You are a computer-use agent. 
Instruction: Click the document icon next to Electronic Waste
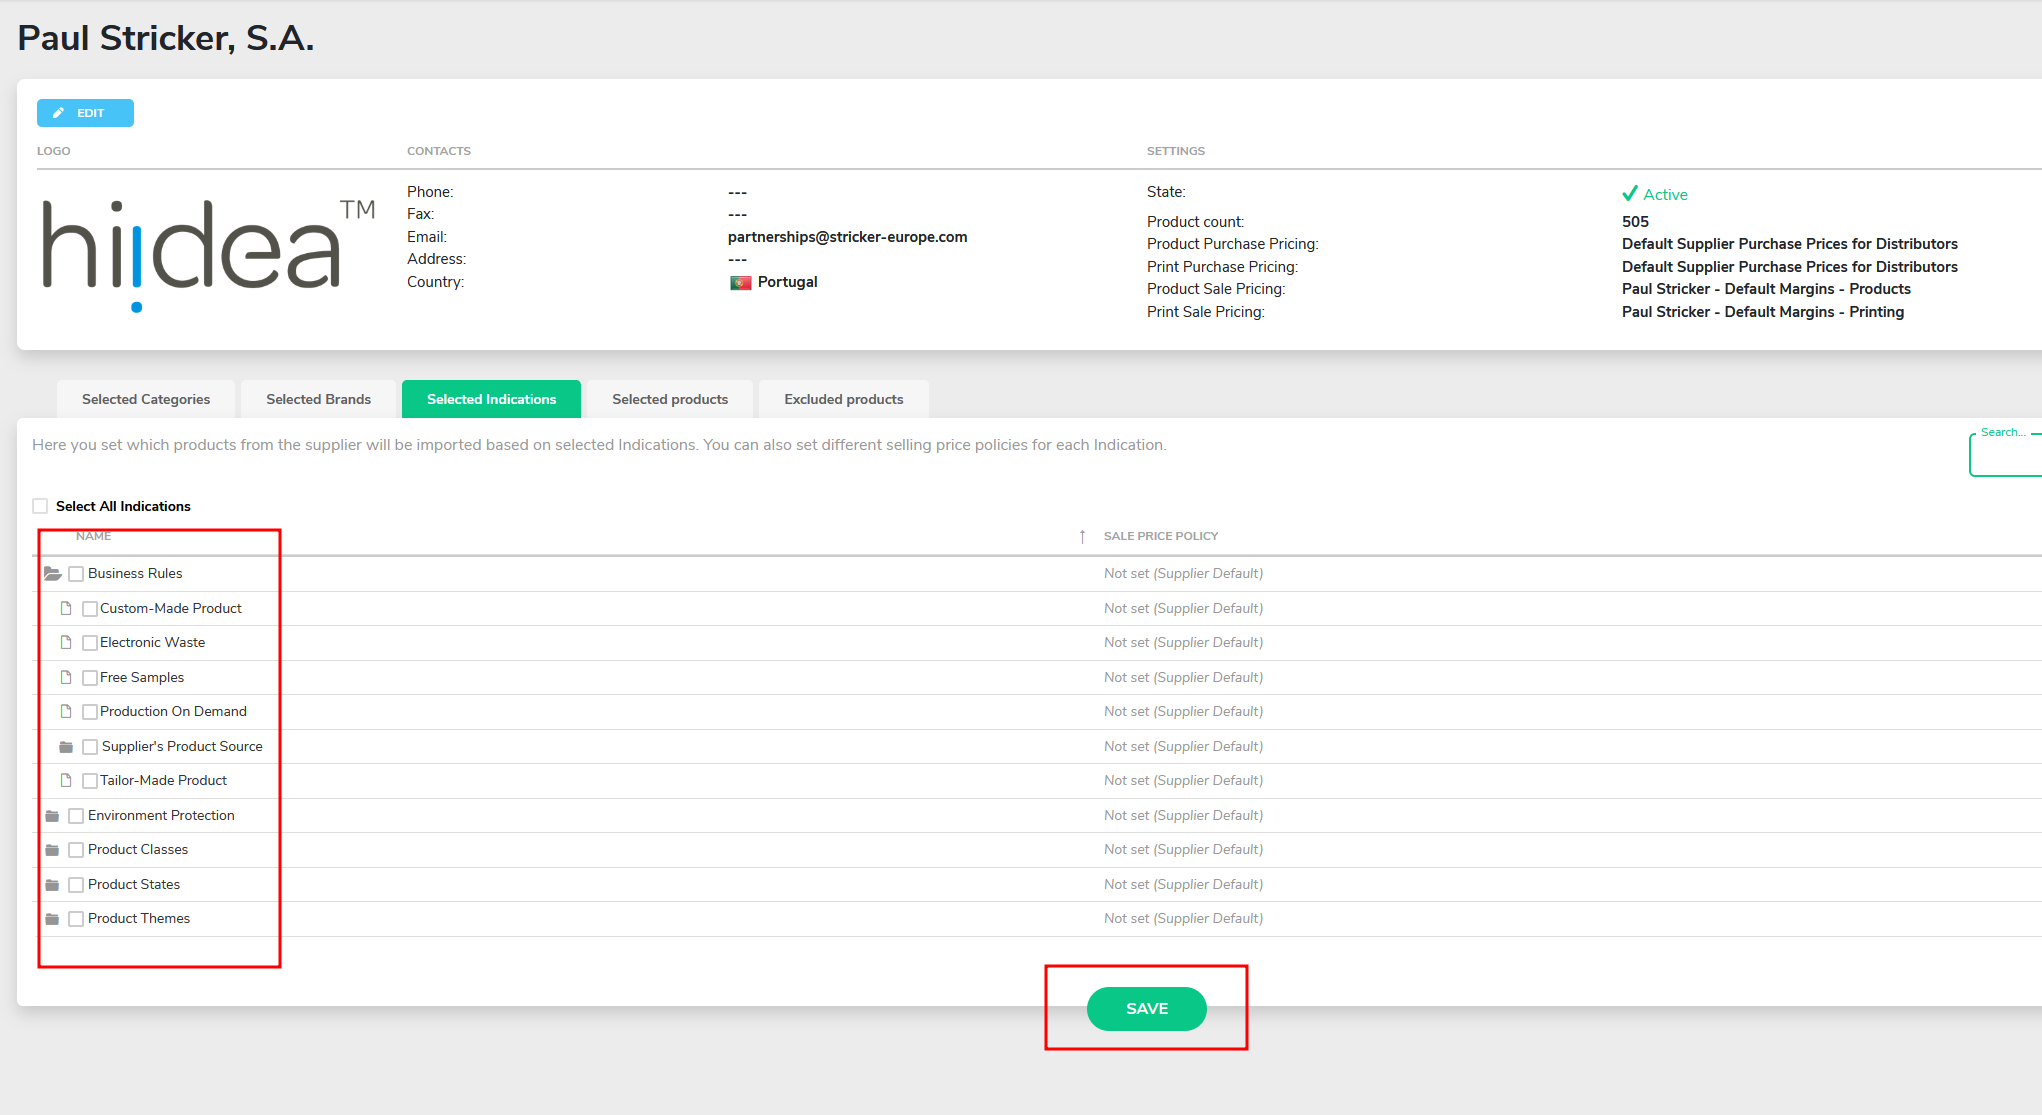pos(66,642)
